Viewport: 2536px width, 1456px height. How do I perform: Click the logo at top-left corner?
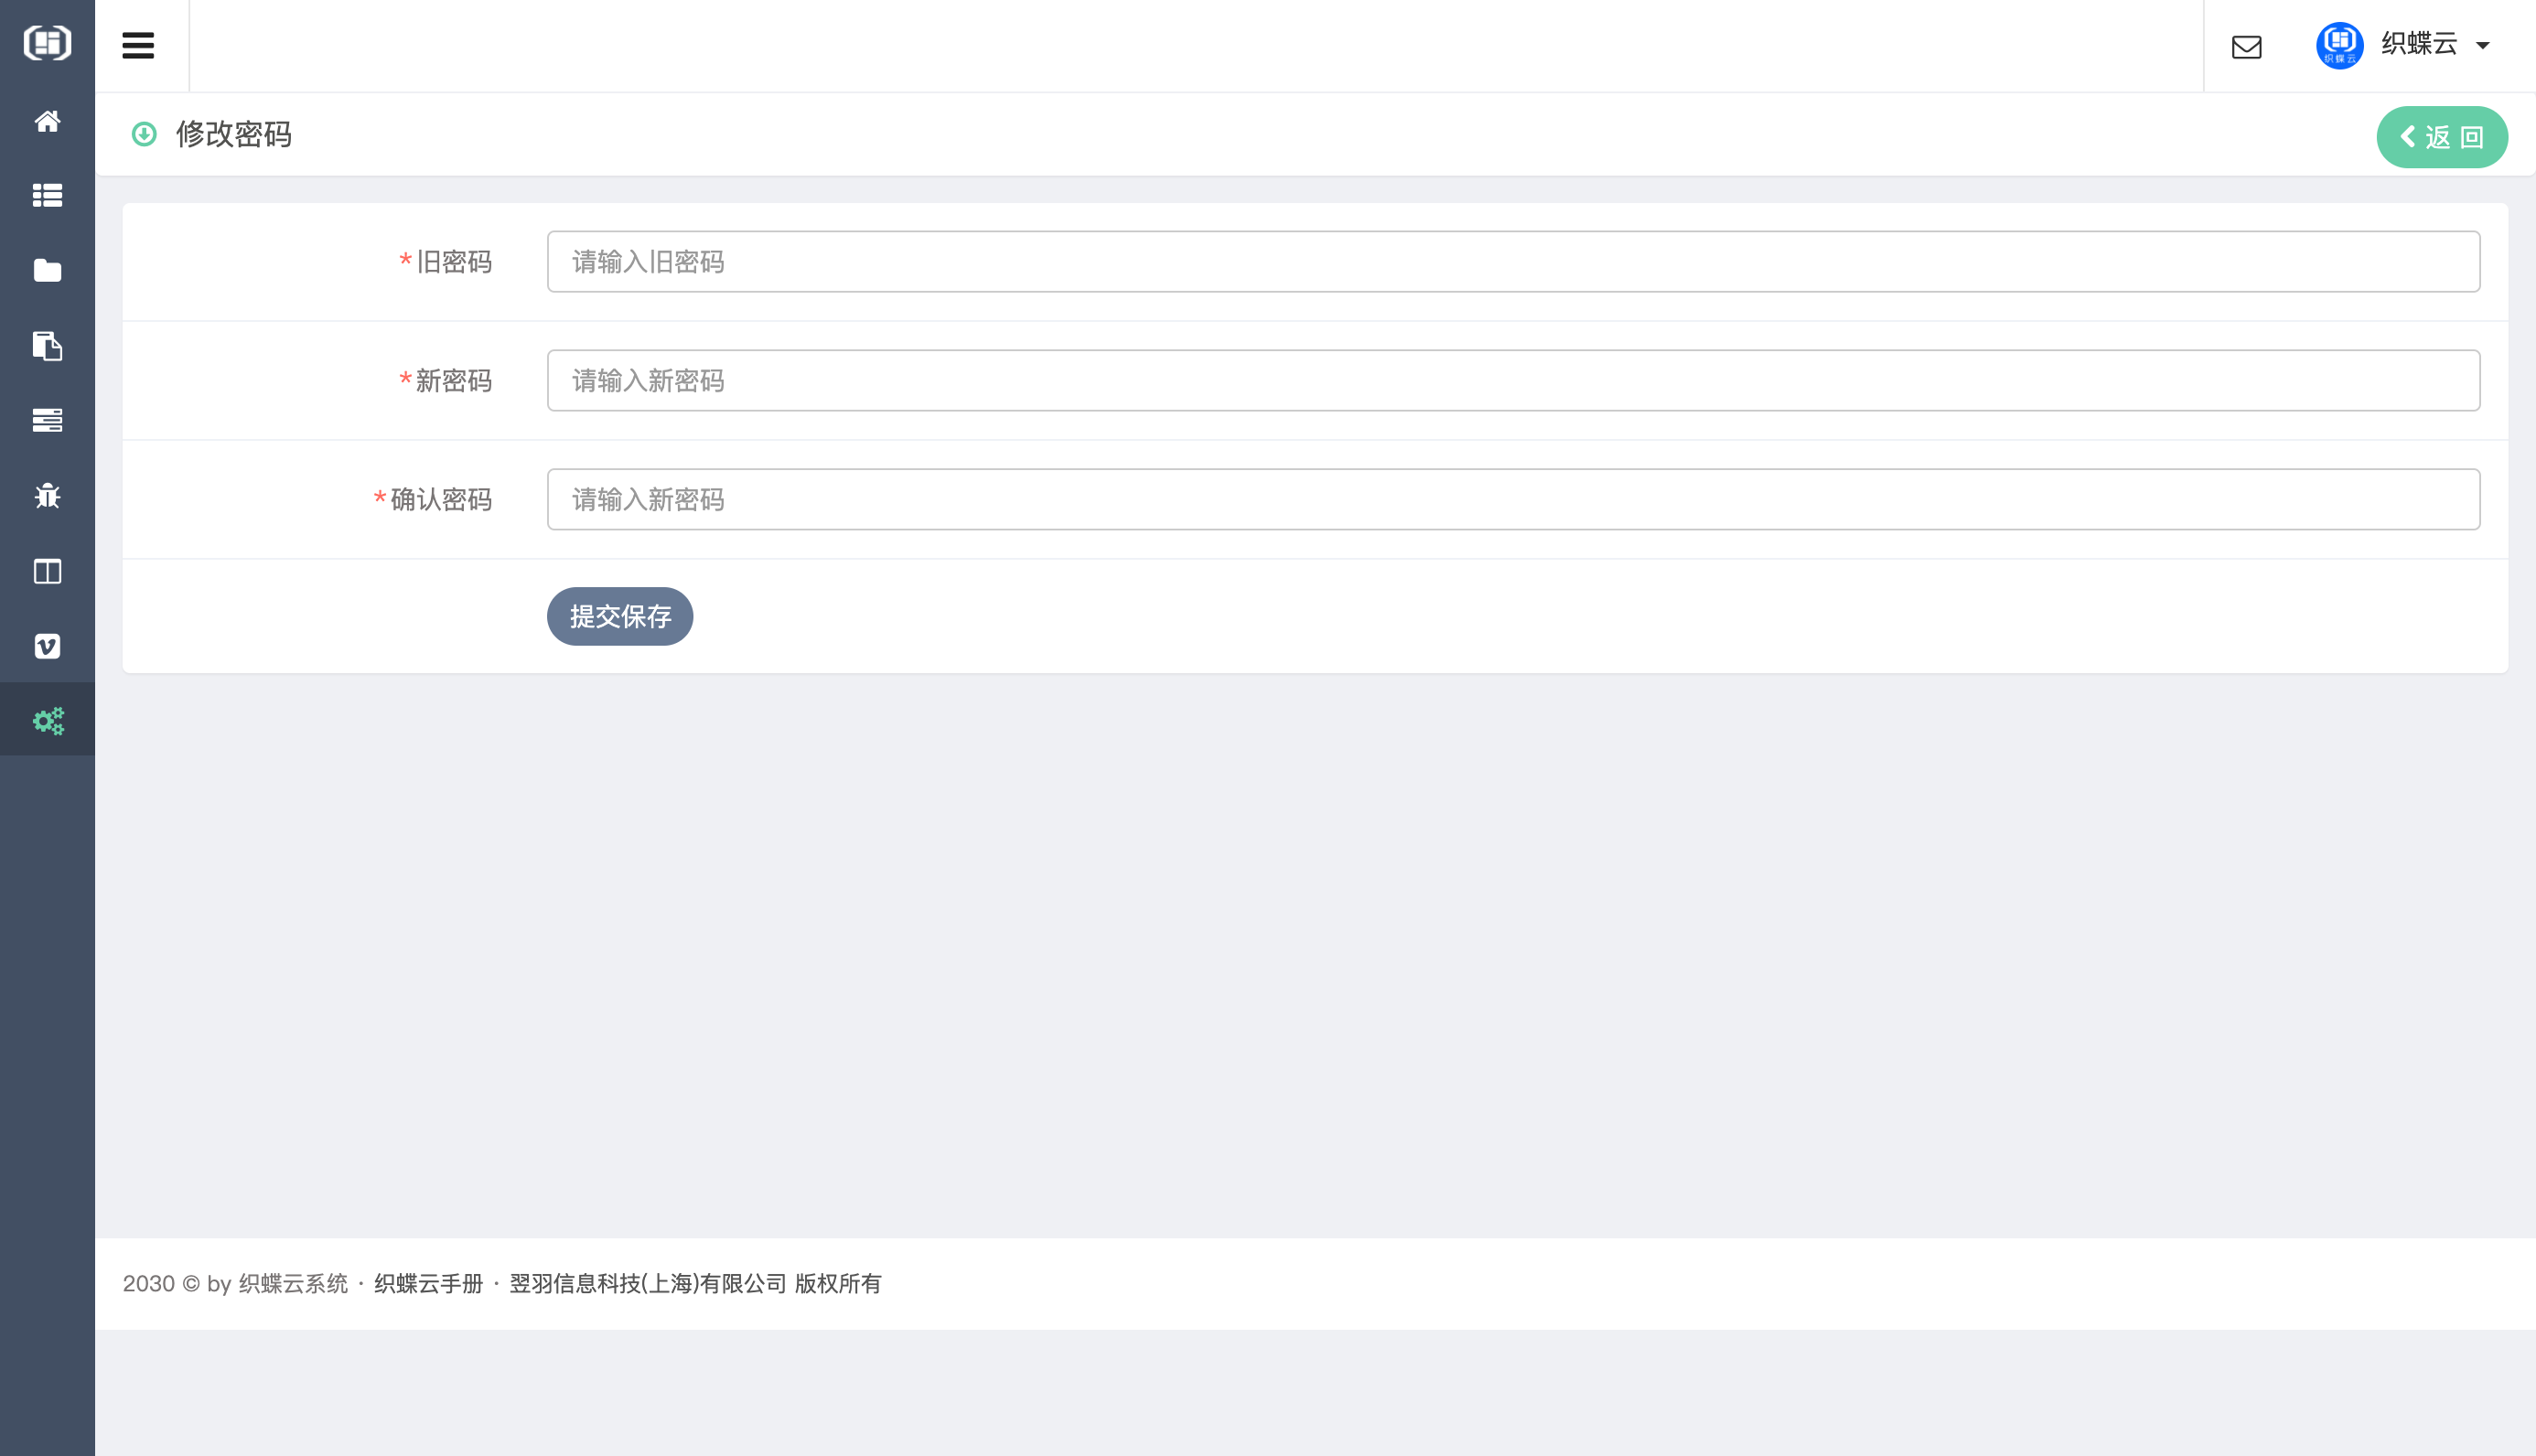[47, 43]
